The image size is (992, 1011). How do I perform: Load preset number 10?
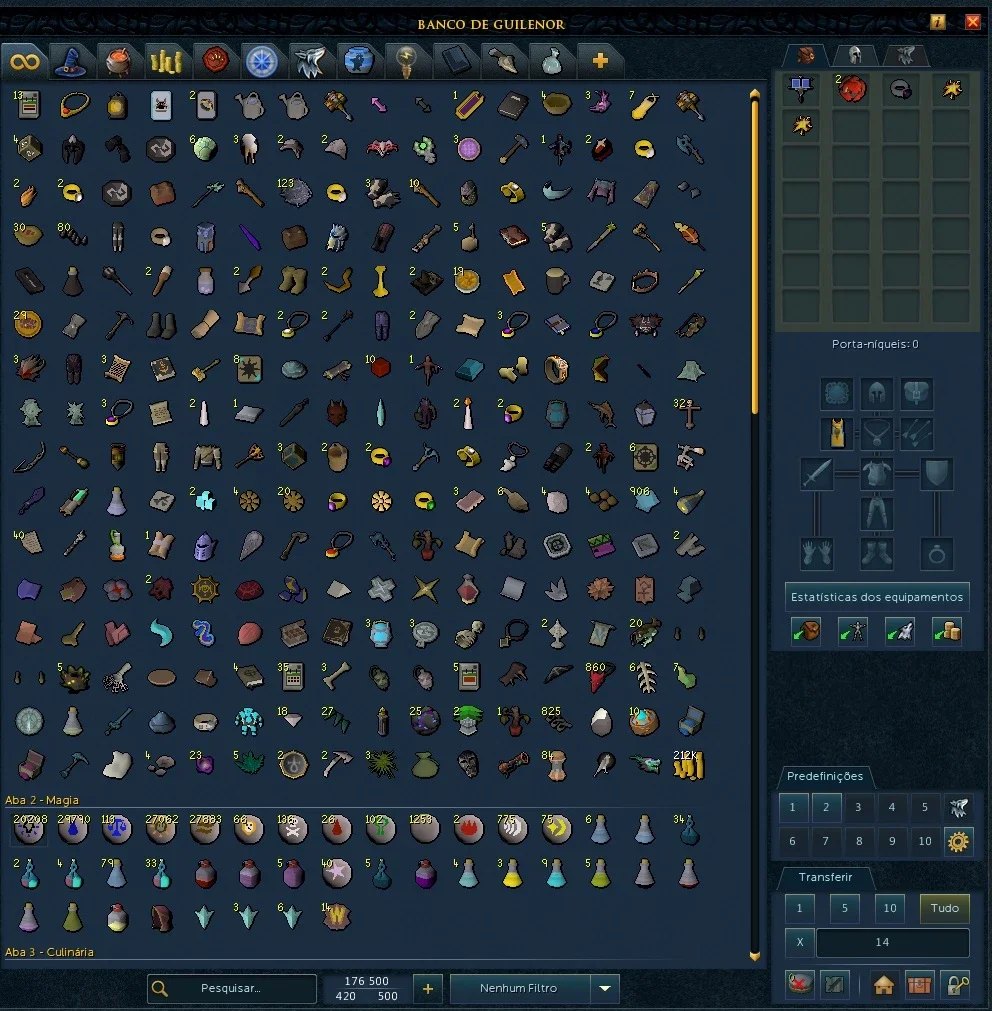(925, 841)
